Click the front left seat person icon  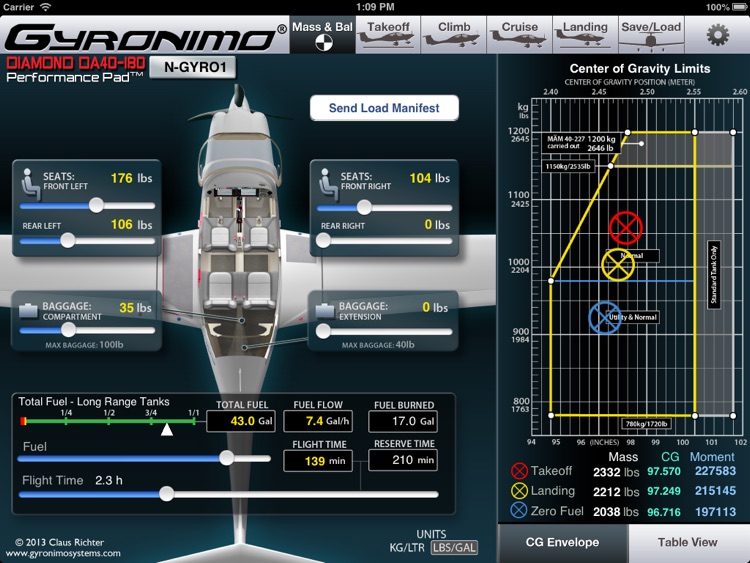click(x=30, y=184)
